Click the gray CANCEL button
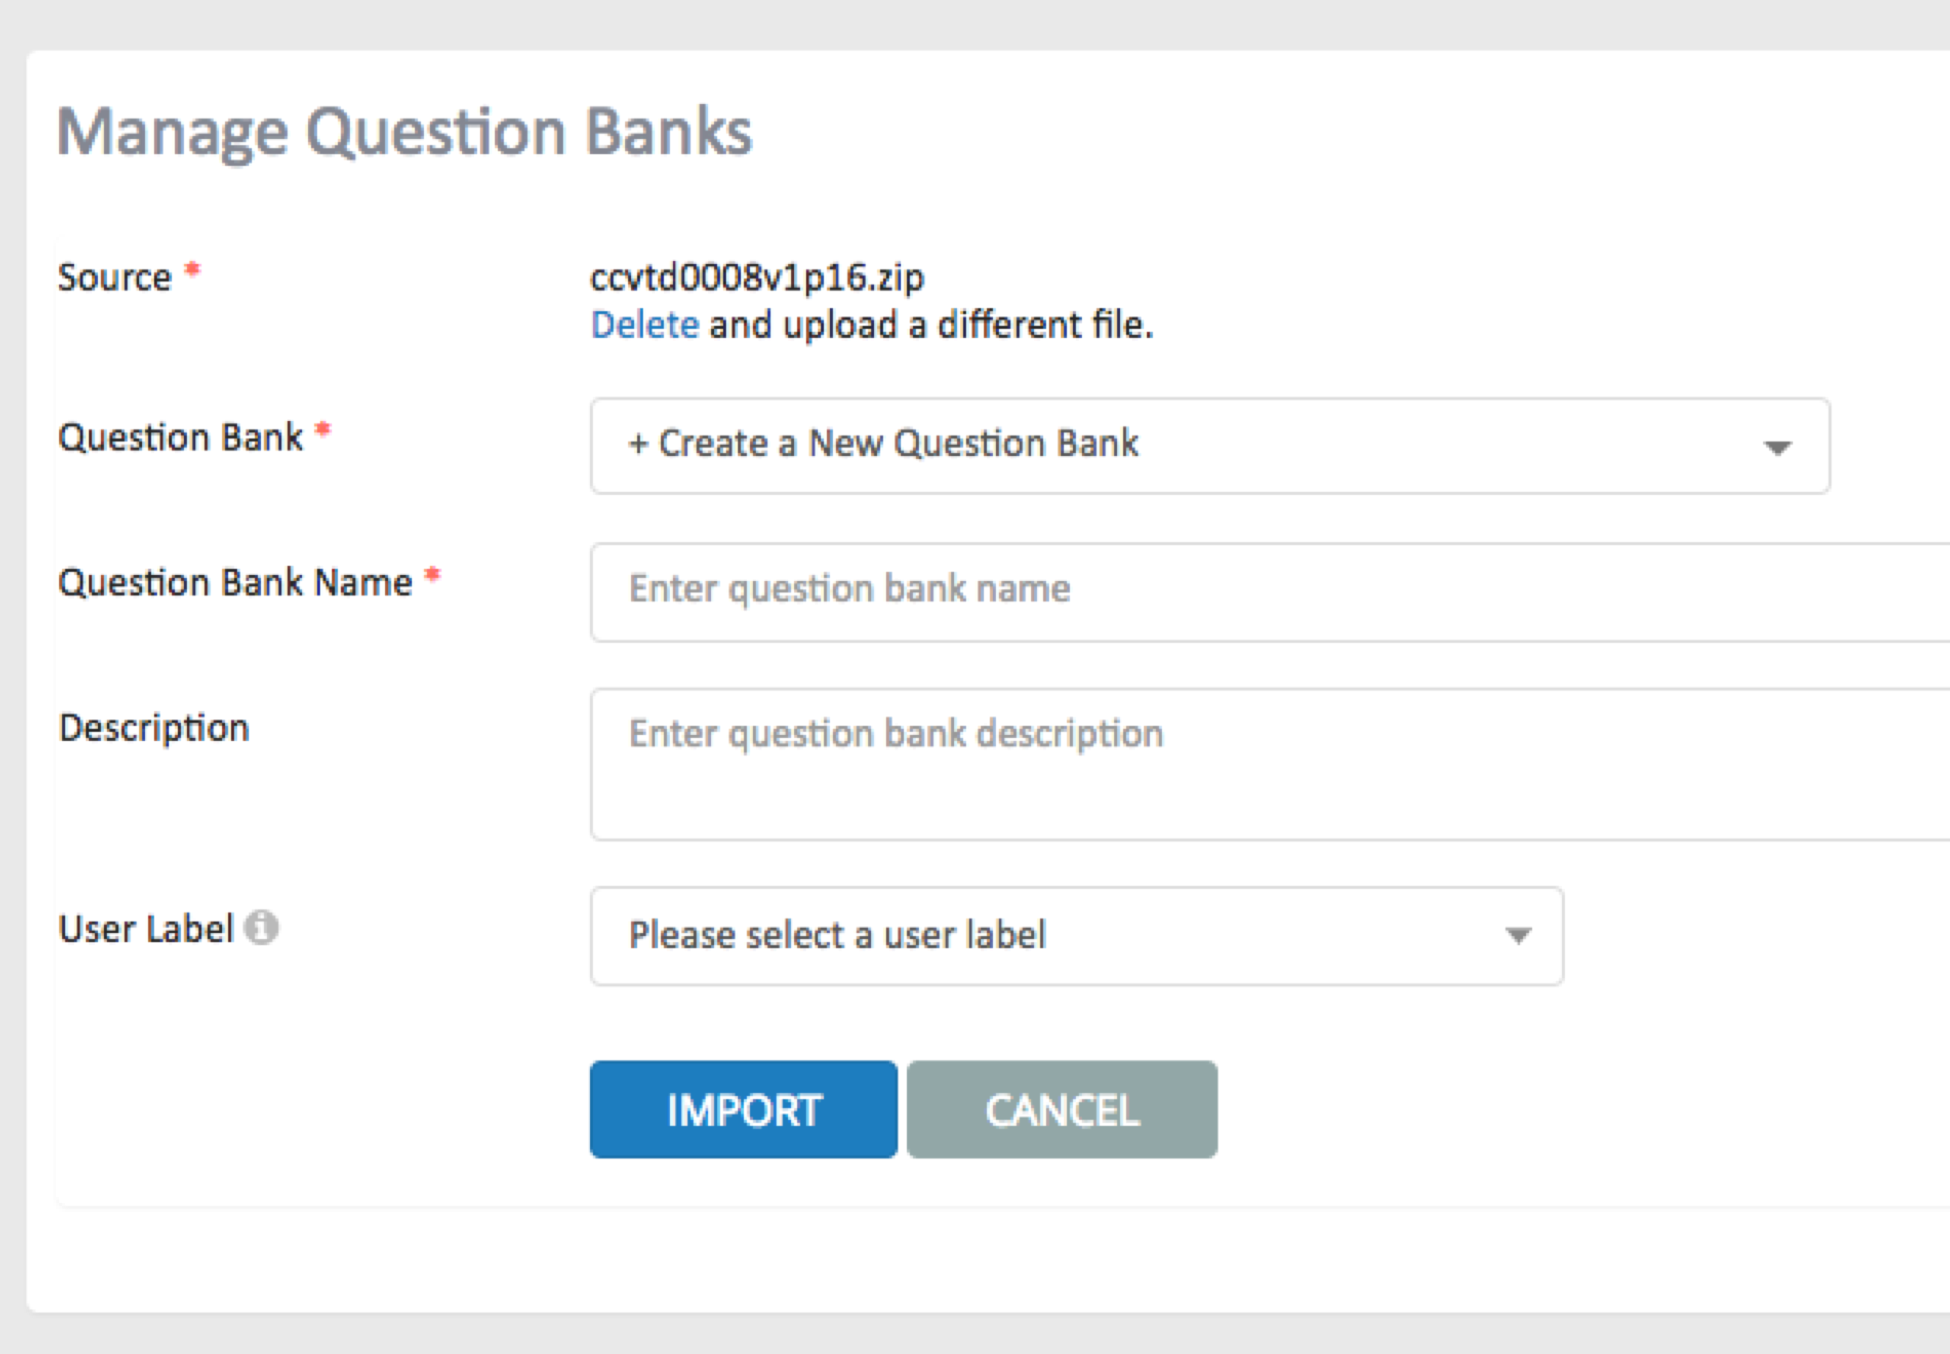1950x1354 pixels. (1062, 1110)
